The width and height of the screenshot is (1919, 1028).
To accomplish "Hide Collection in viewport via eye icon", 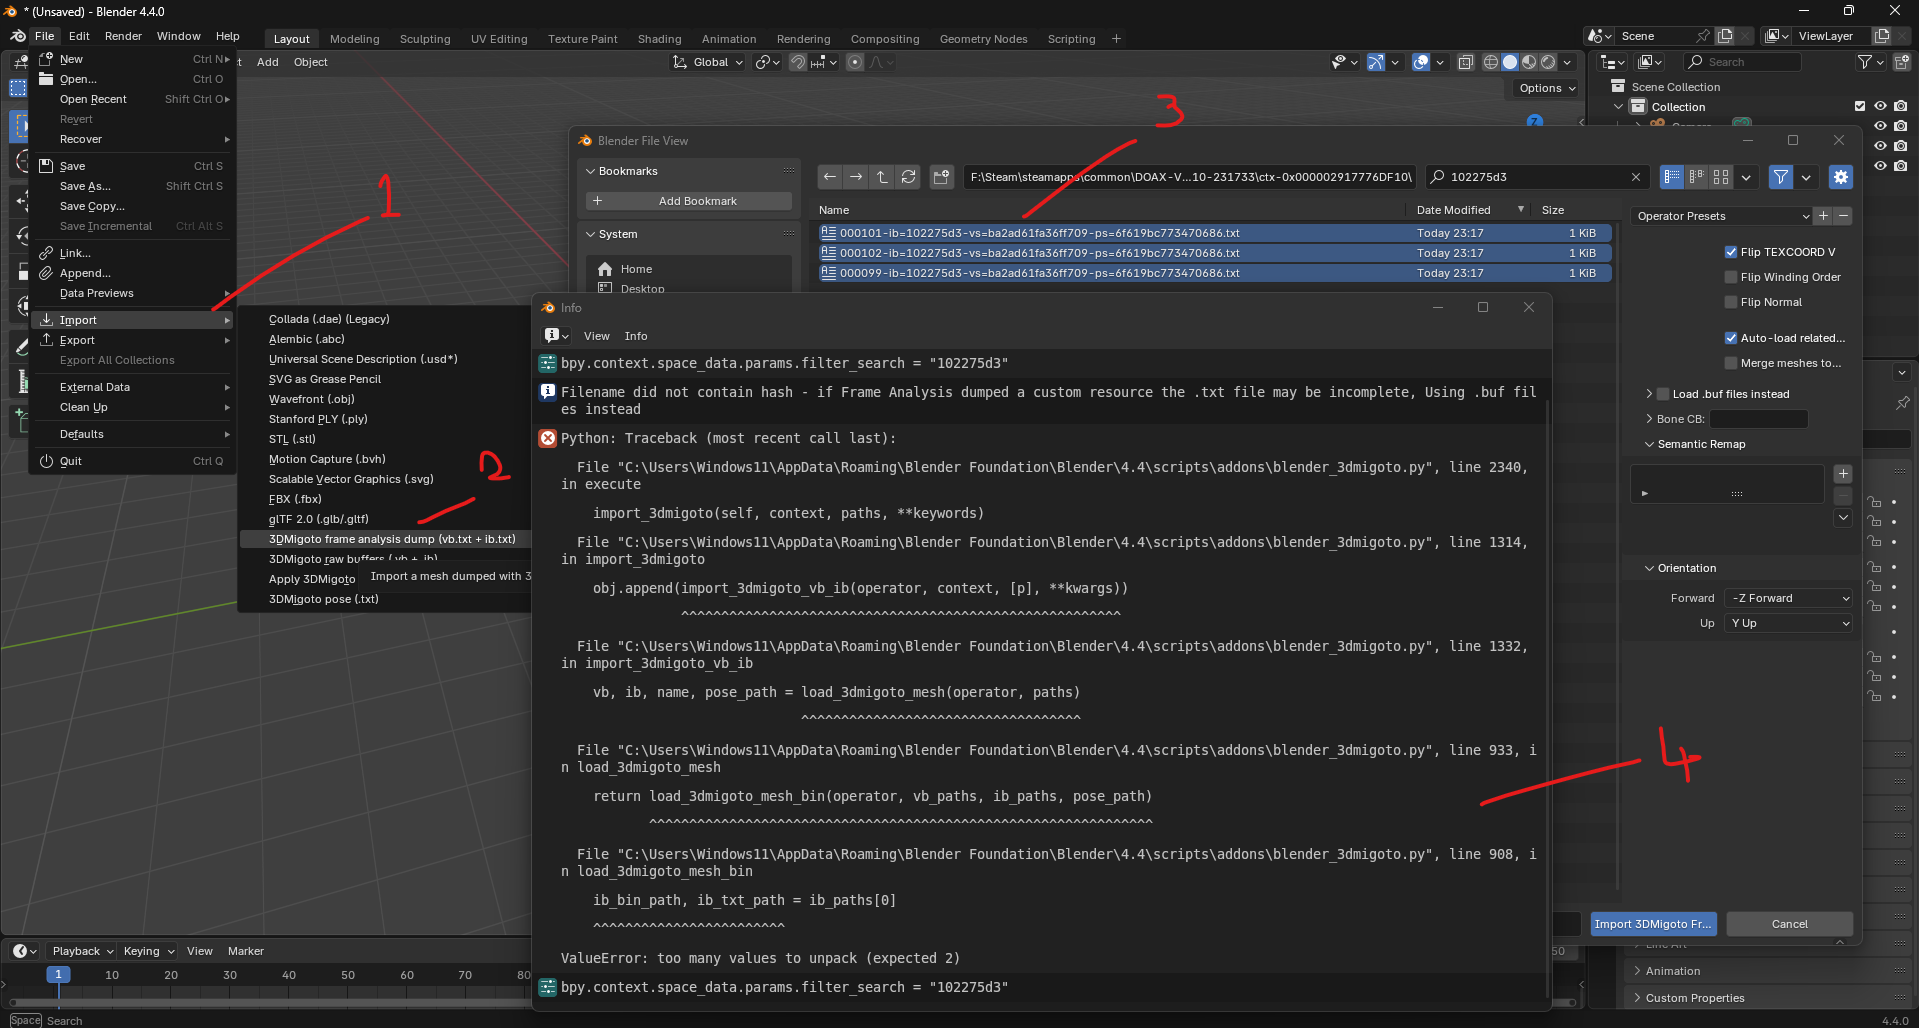I will [x=1880, y=106].
